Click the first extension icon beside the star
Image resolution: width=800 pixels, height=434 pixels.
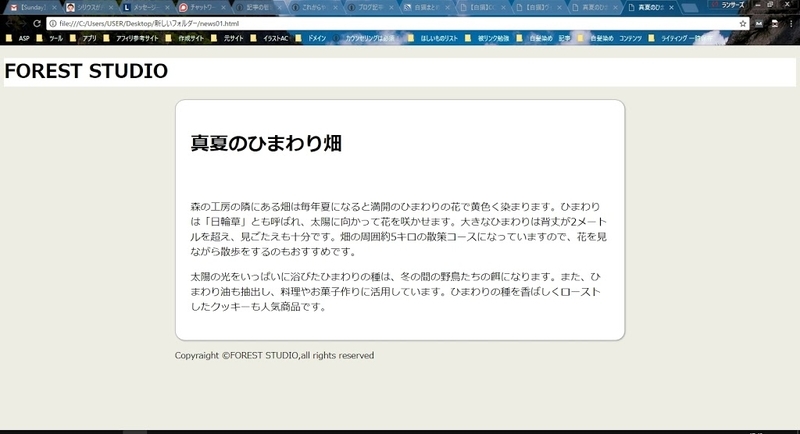759,23
